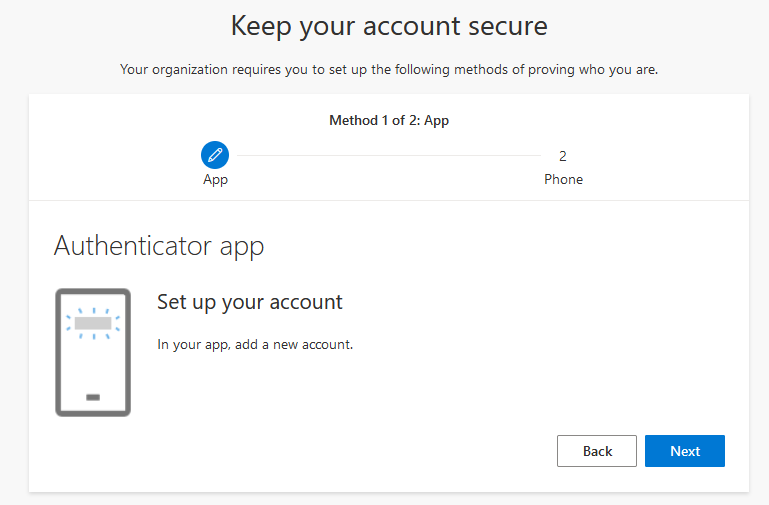The height and width of the screenshot is (505, 769).
Task: Click the blue pencil icon for the App step
Action: click(215, 155)
